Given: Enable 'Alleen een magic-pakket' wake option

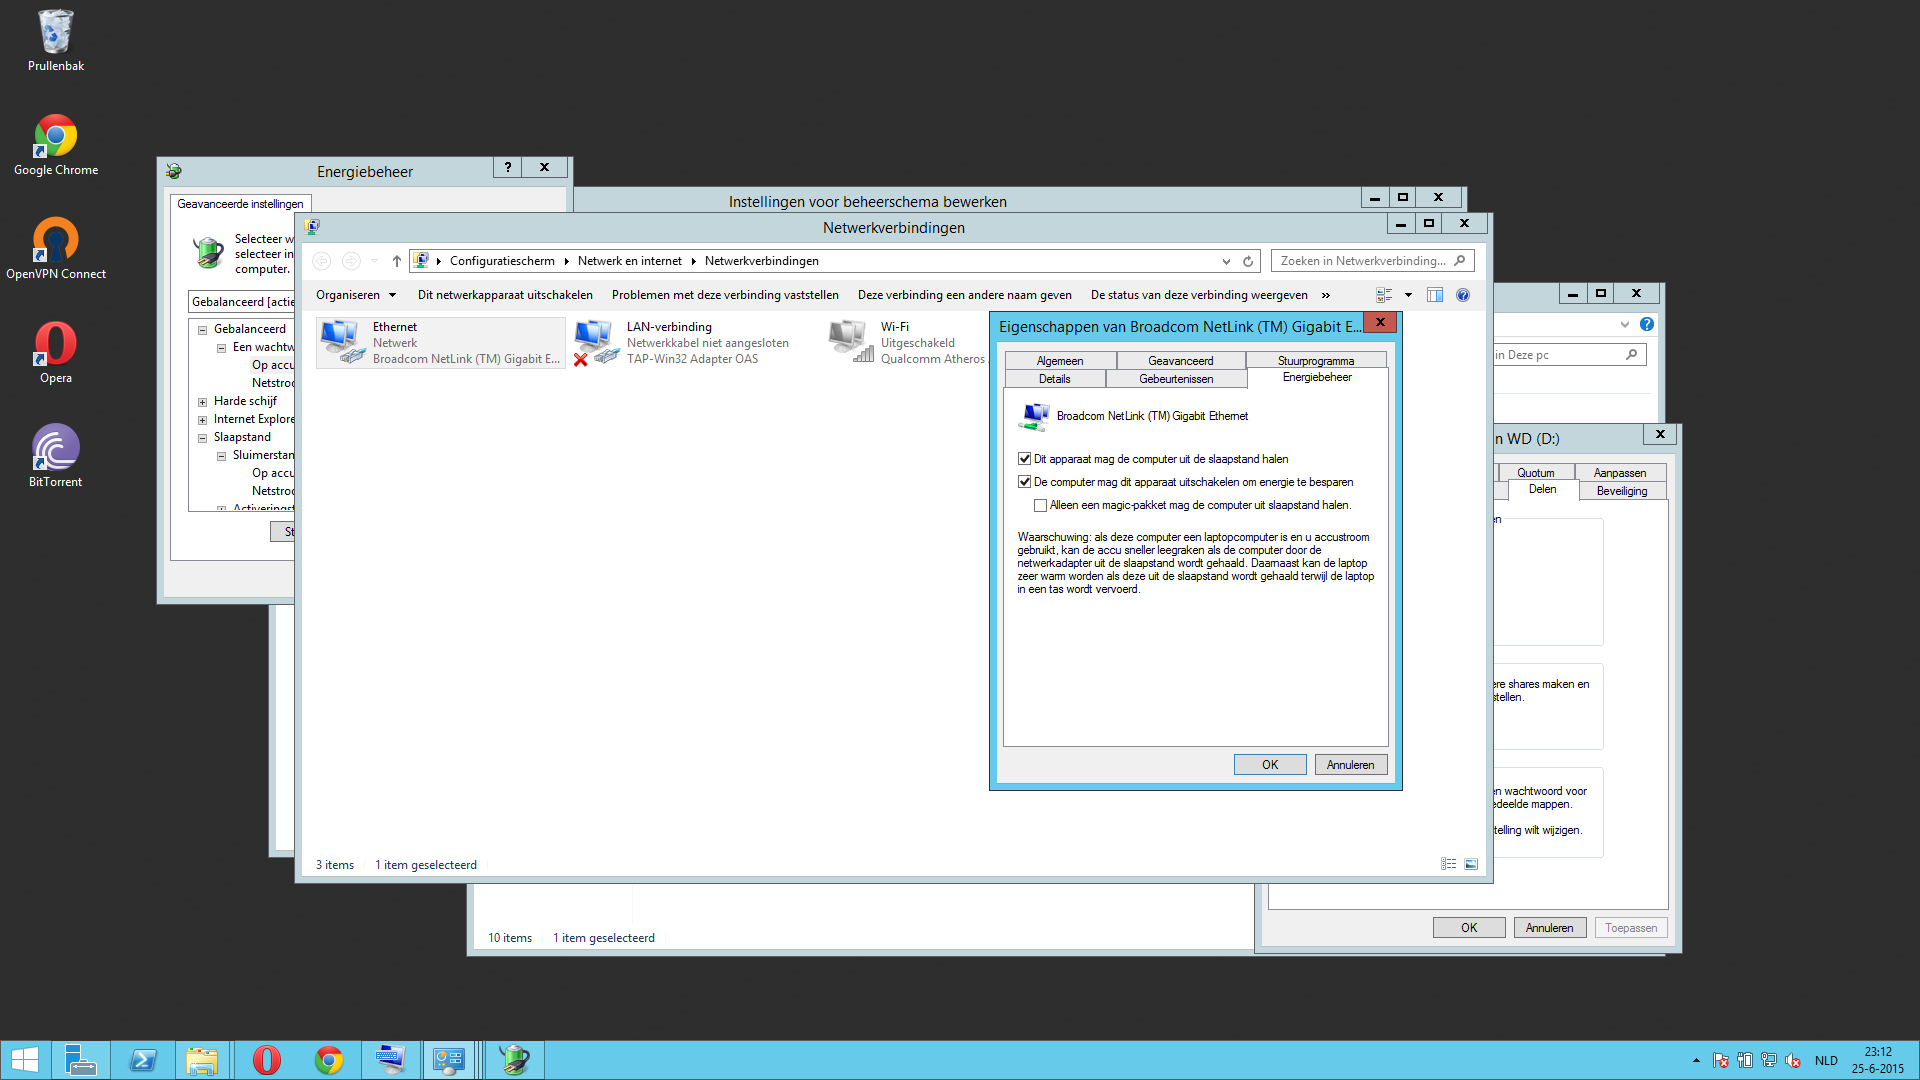Looking at the screenshot, I should 1041,505.
